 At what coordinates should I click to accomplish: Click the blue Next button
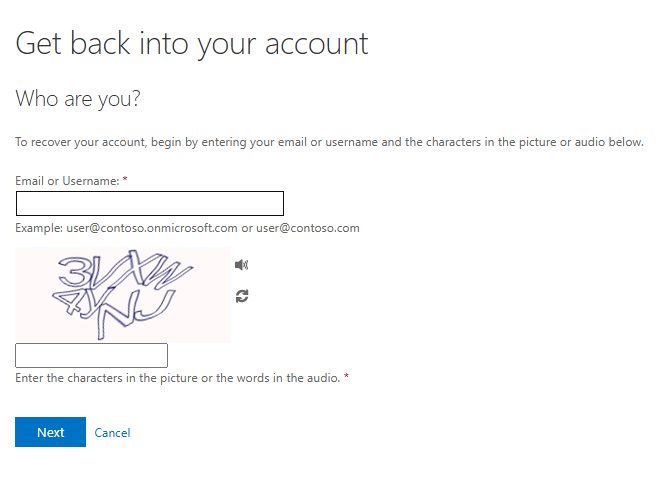pos(50,432)
